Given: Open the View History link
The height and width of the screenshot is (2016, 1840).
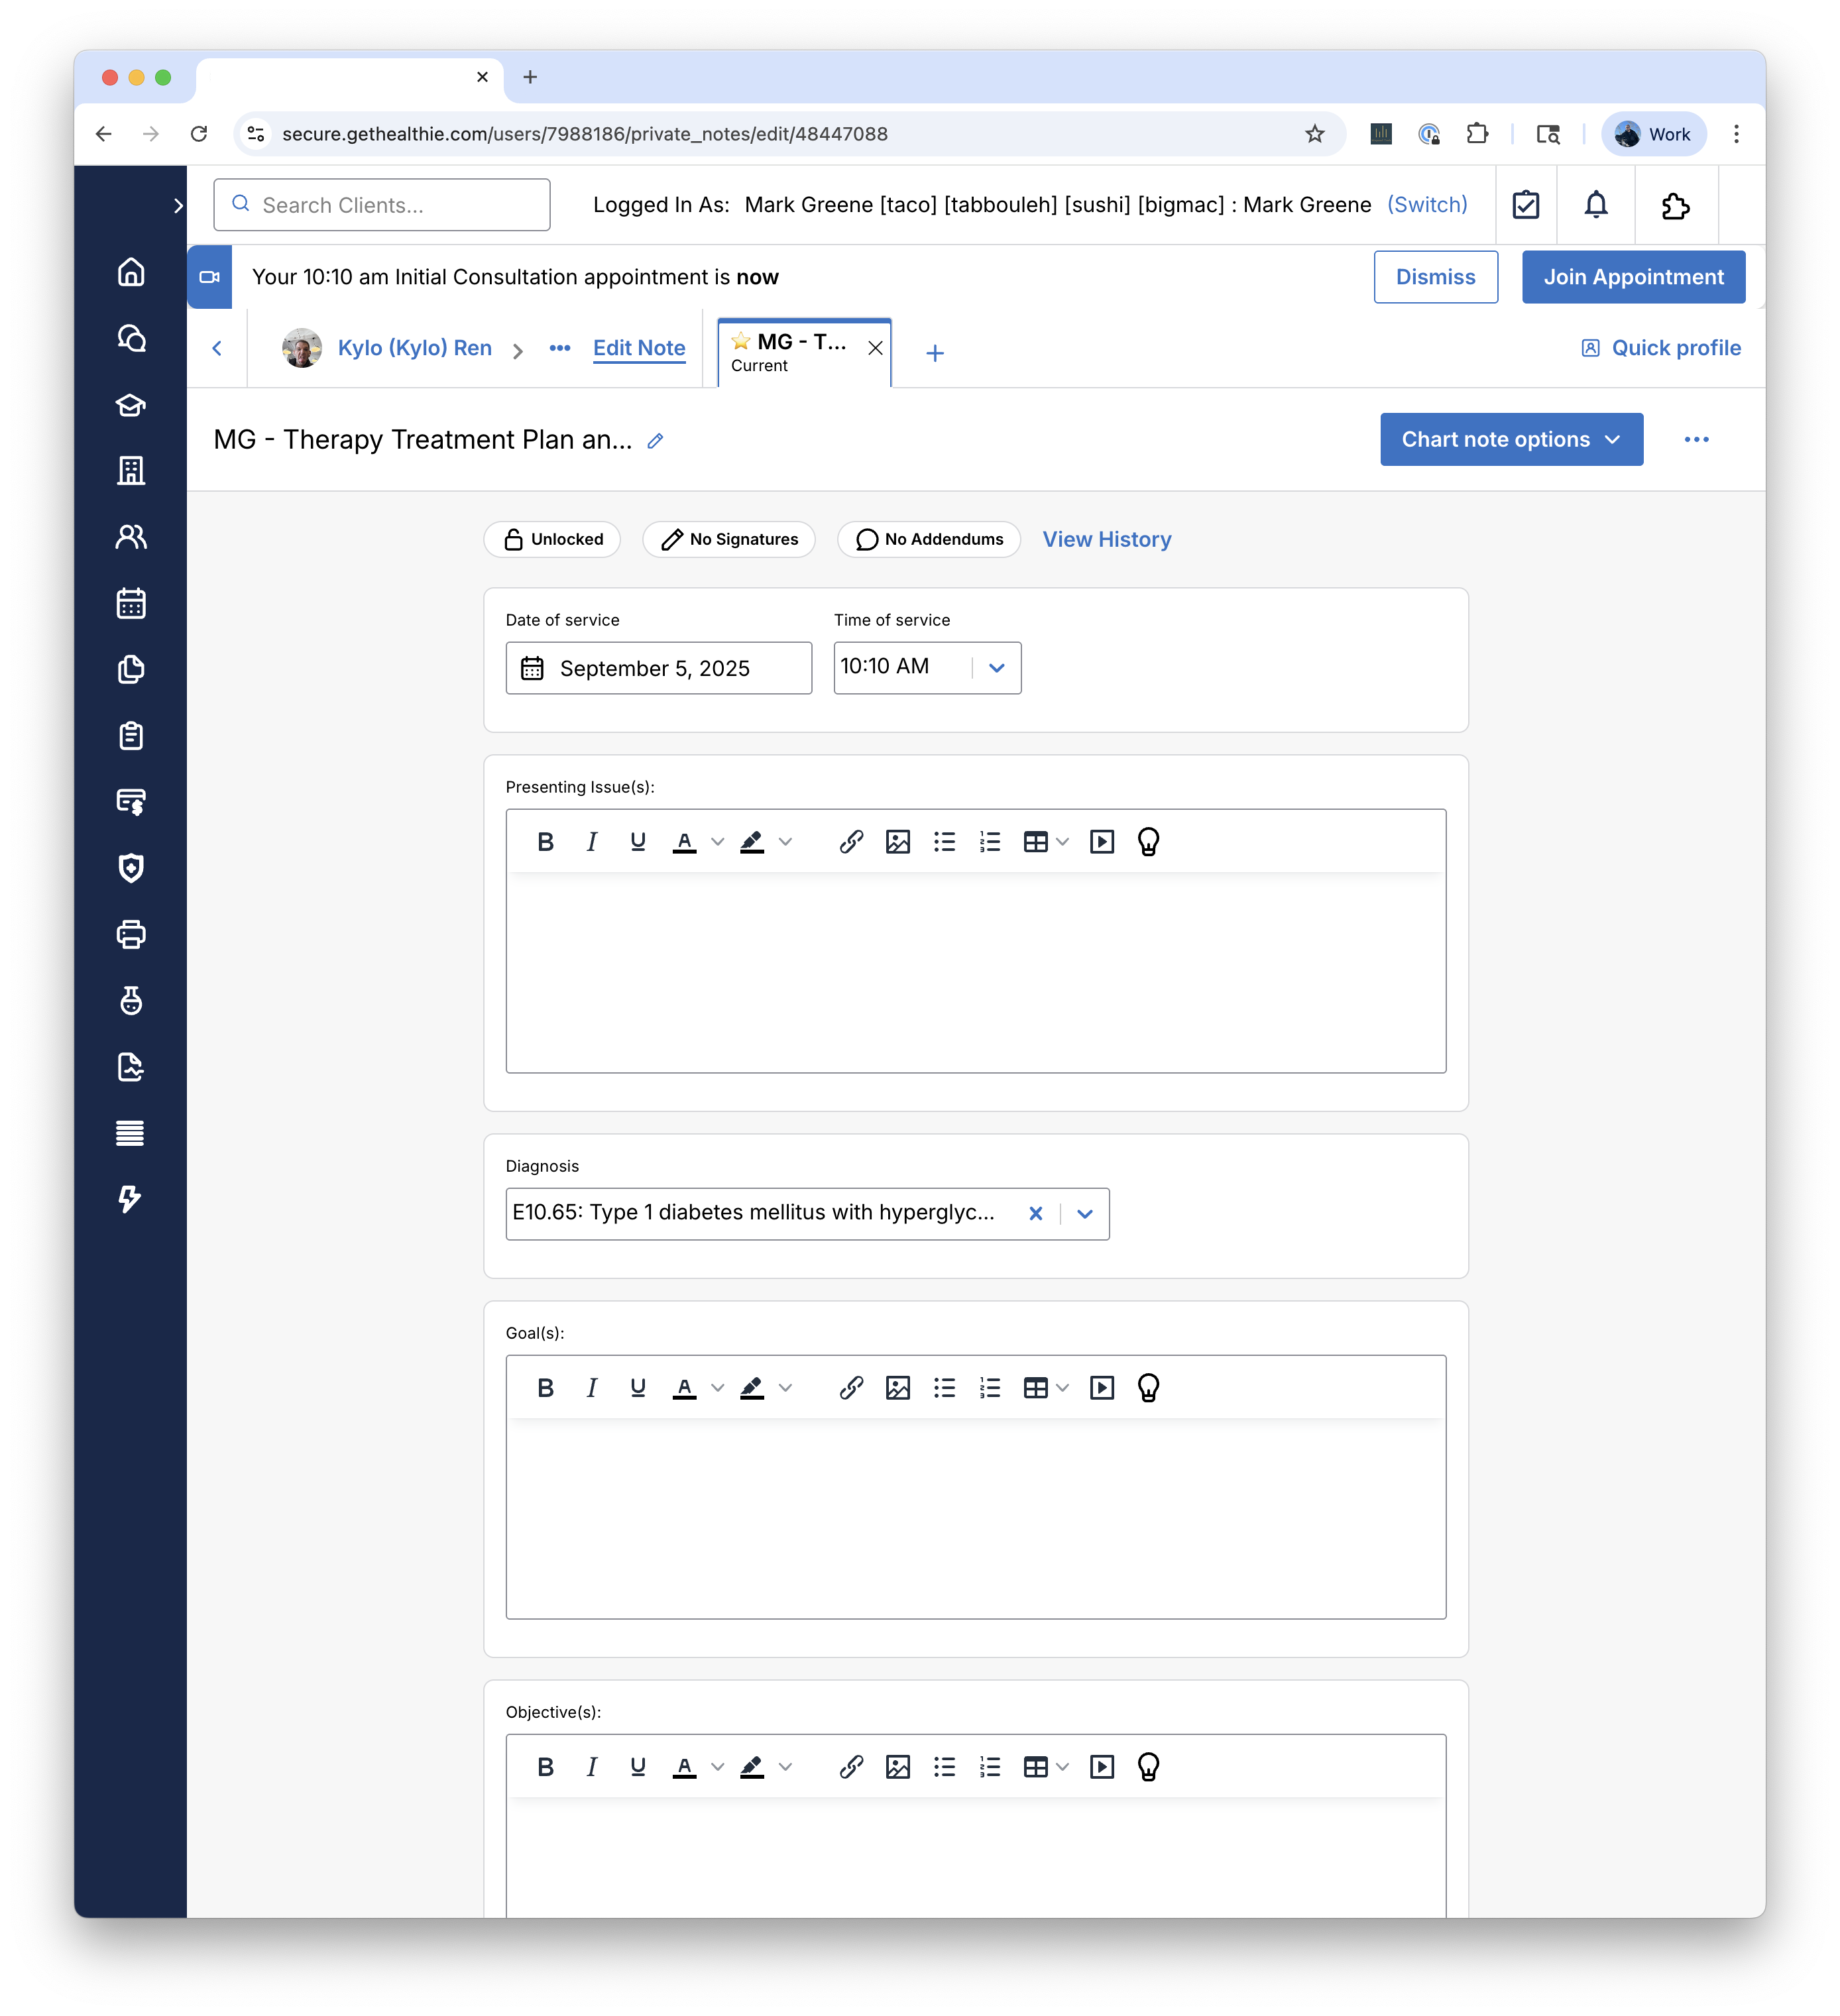Looking at the screenshot, I should [x=1106, y=539].
